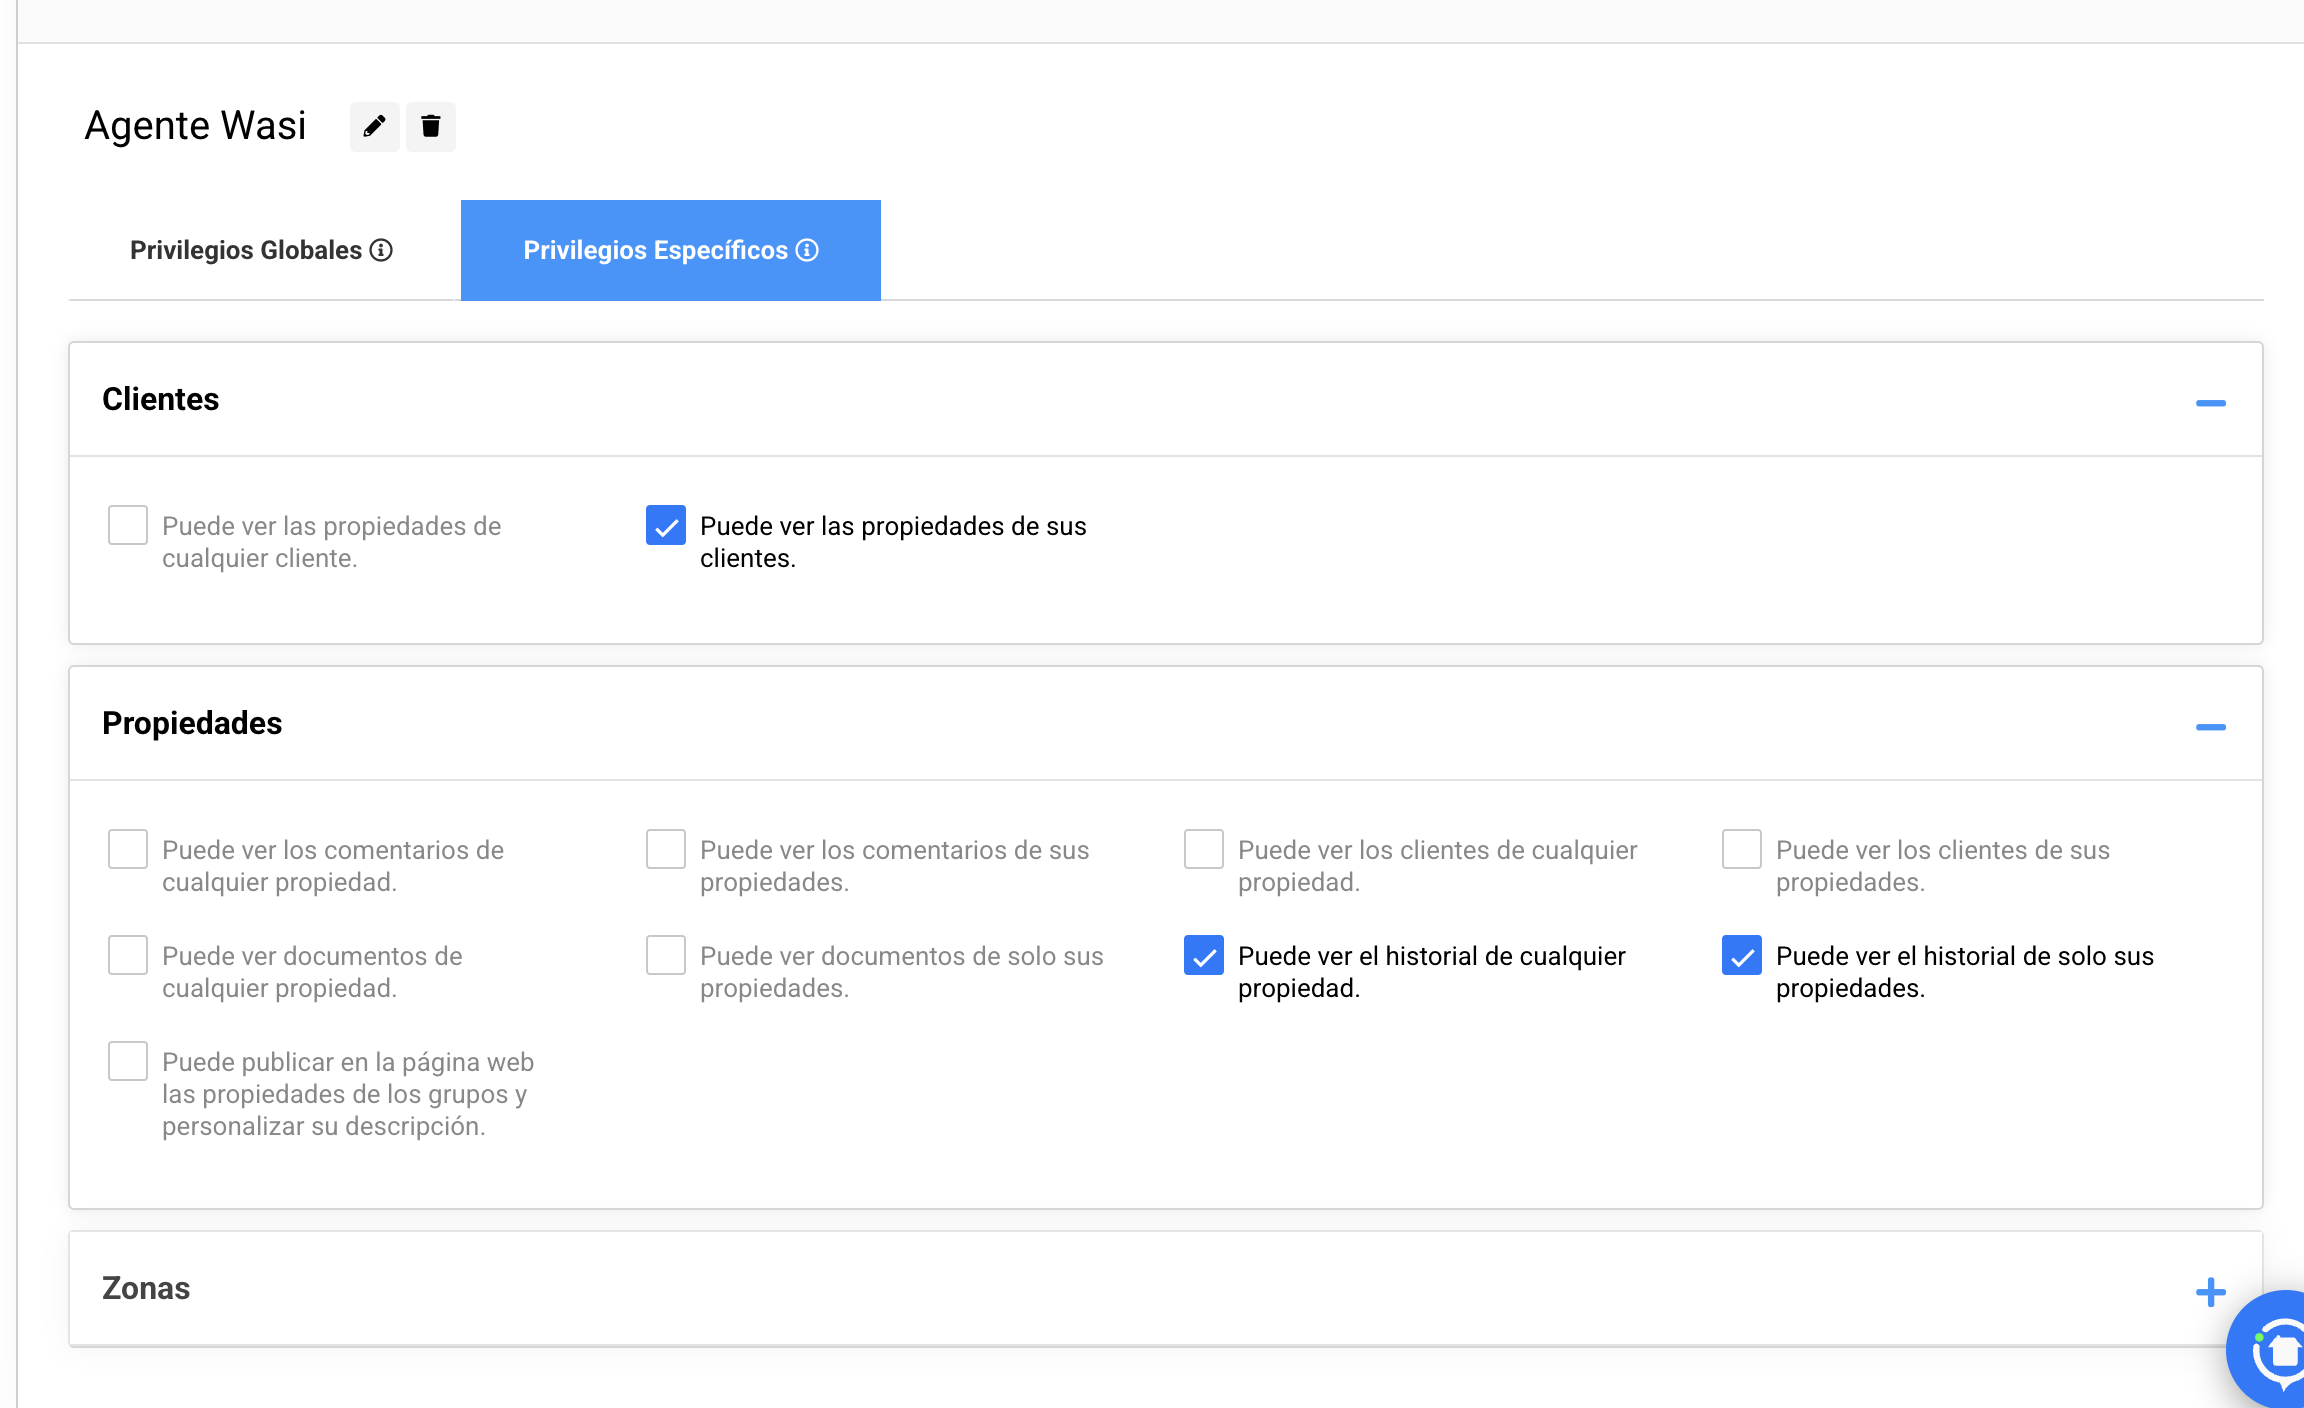Click the Agente Wasi role title
2304x1408 pixels.
[196, 126]
